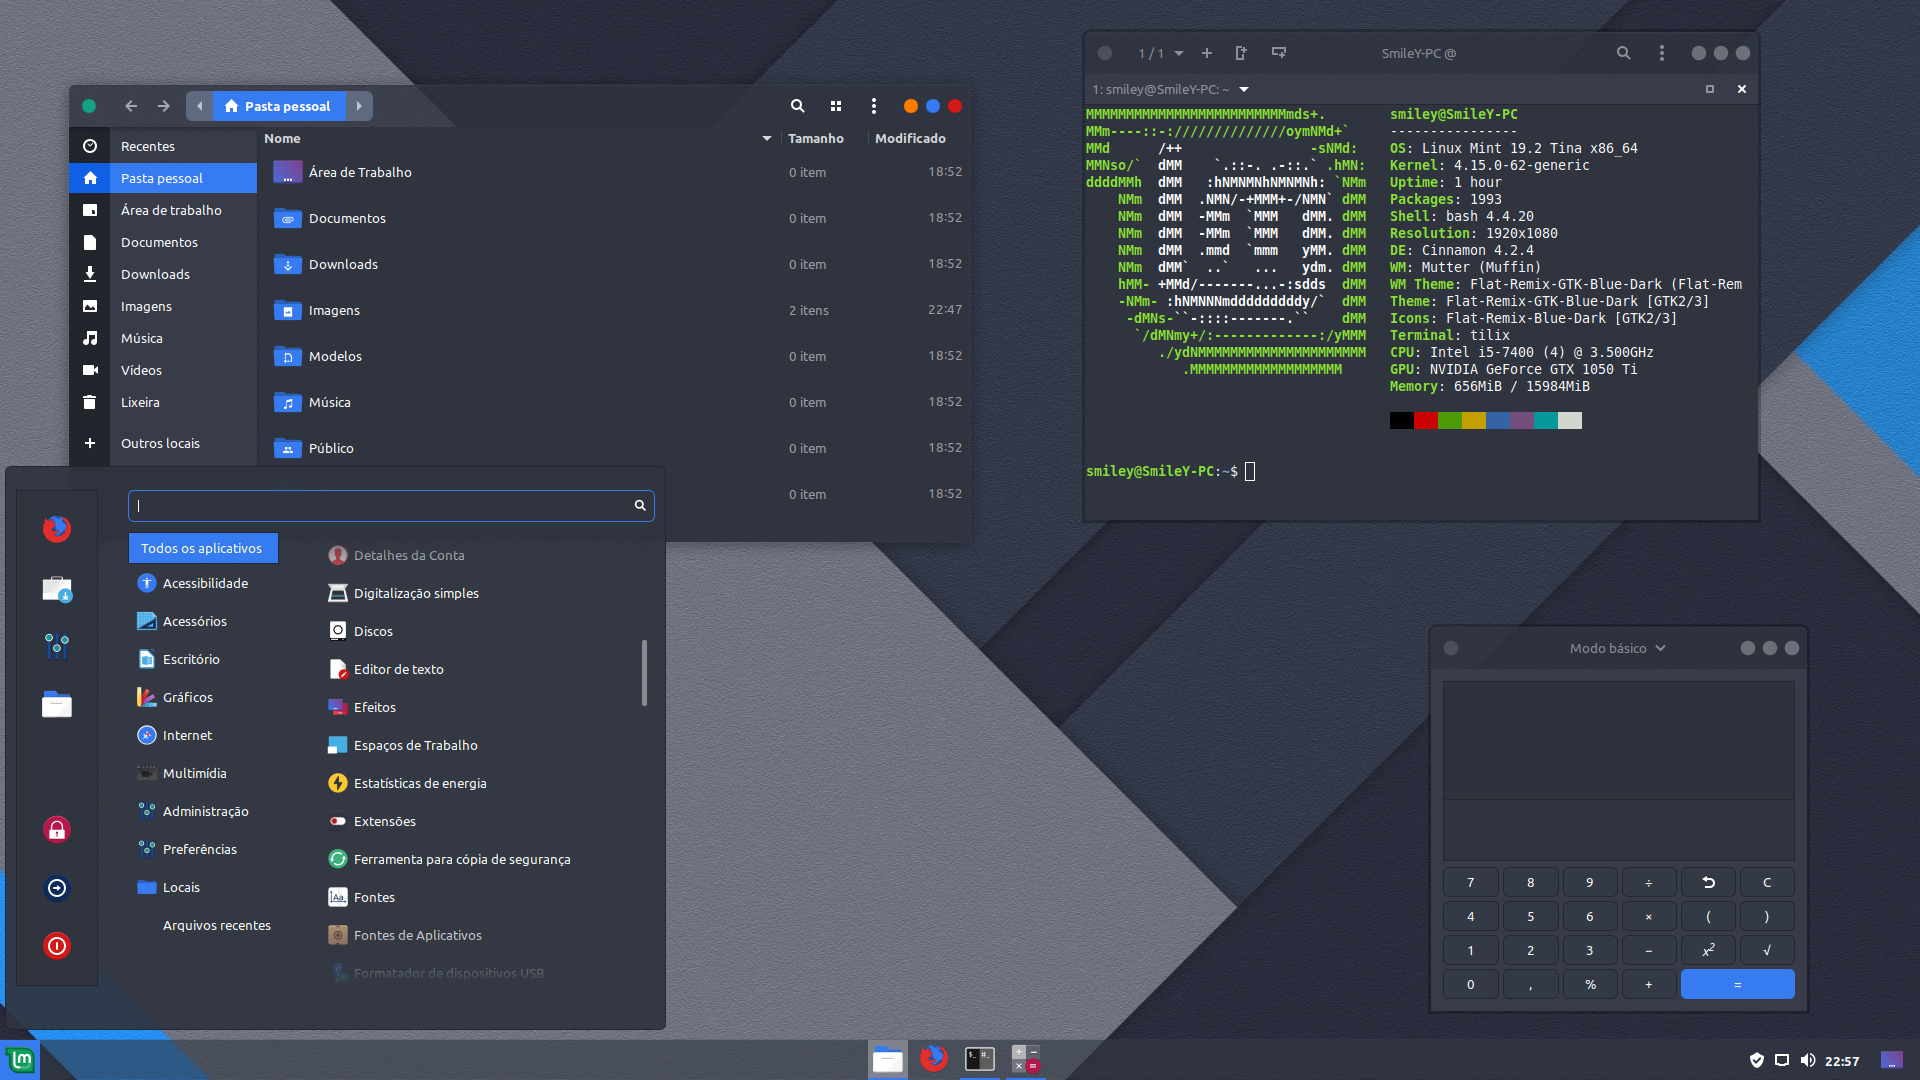The width and height of the screenshot is (1920, 1080).
Task: Click the lock screen icon in the menu
Action: tap(57, 830)
